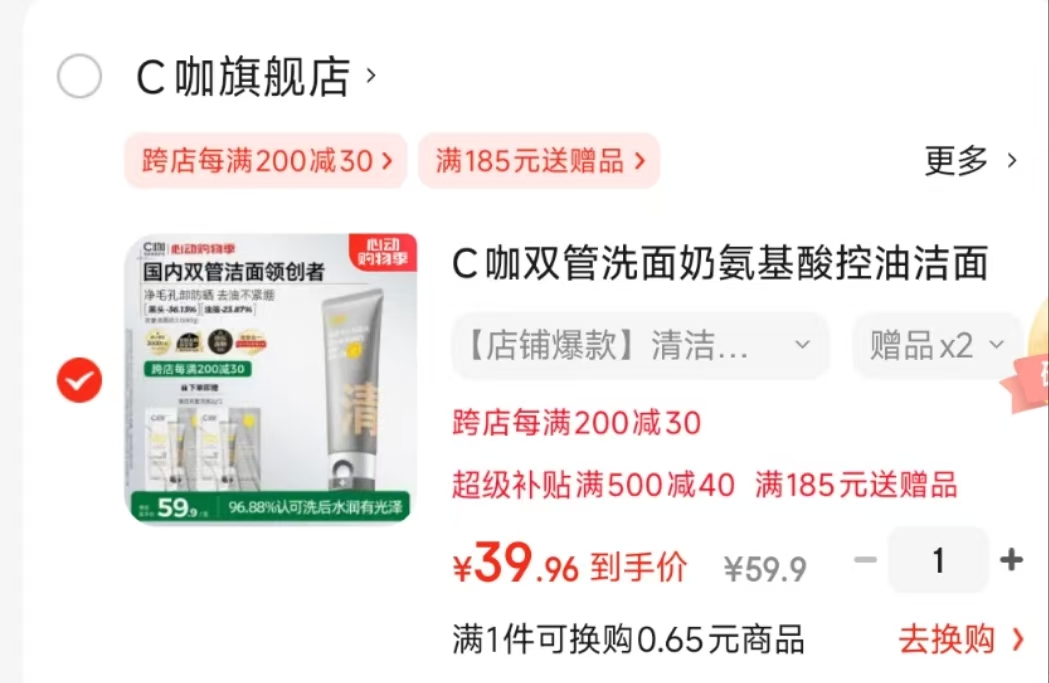Expand 更多 promotions
1049x683 pixels.
(x=971, y=161)
